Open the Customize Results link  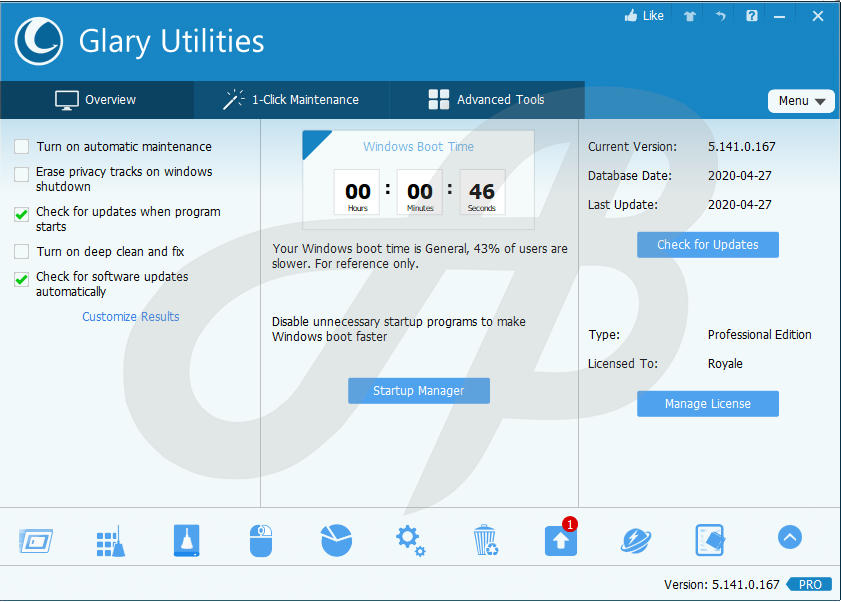131,317
